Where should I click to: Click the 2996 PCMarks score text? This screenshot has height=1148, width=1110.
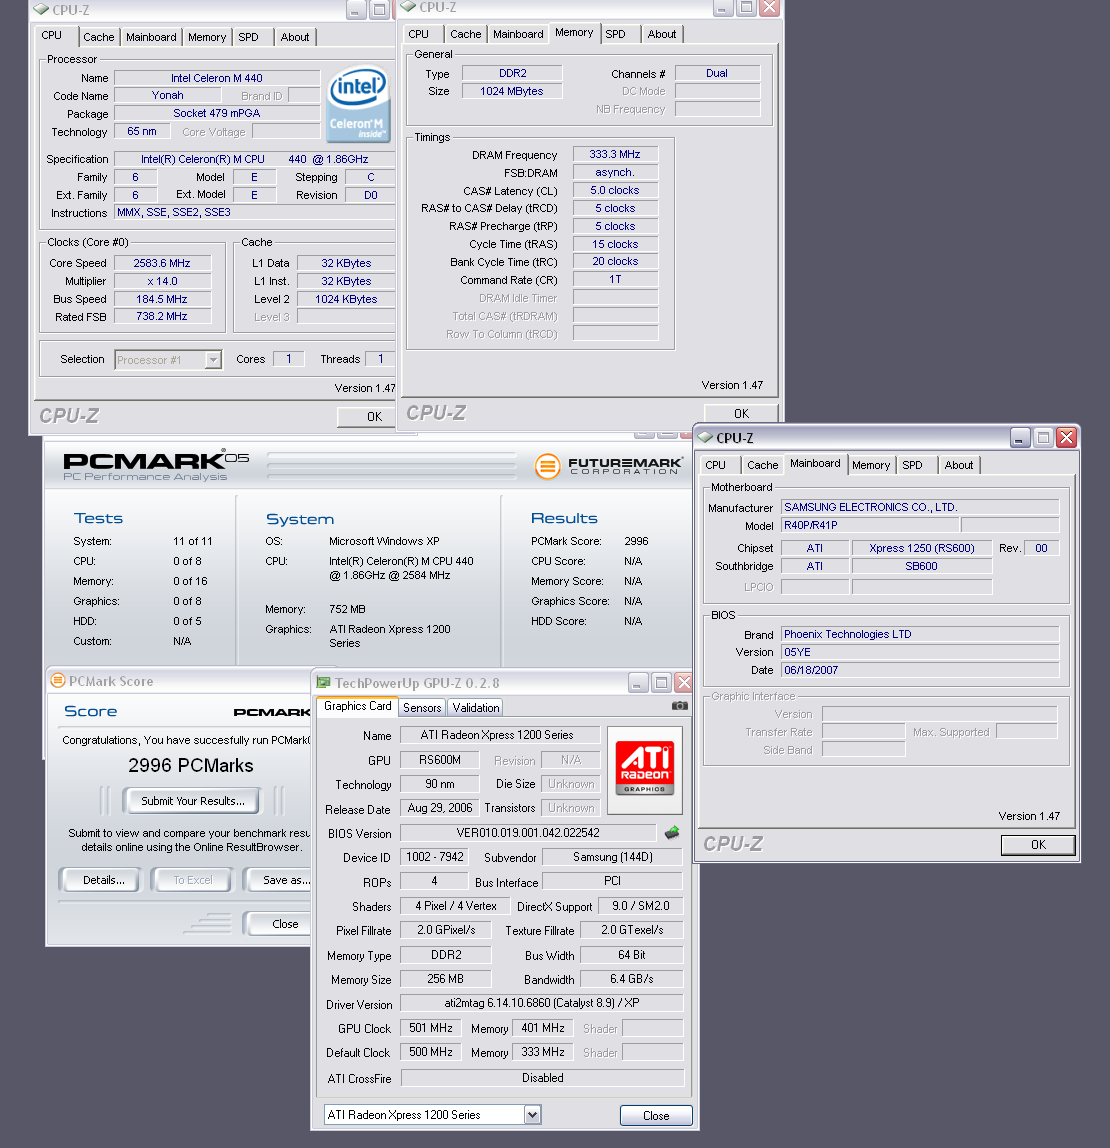(x=190, y=766)
